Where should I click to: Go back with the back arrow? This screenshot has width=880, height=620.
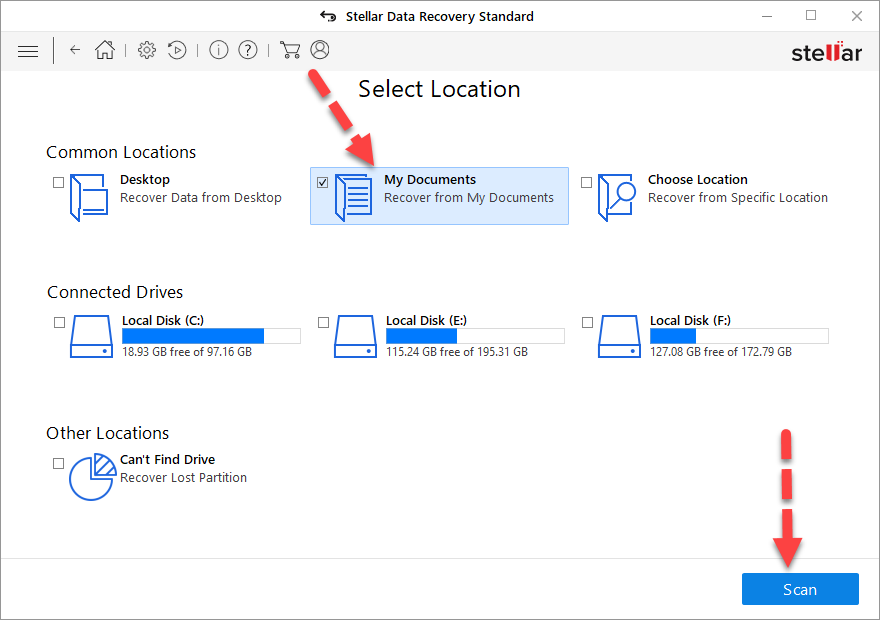tap(75, 50)
